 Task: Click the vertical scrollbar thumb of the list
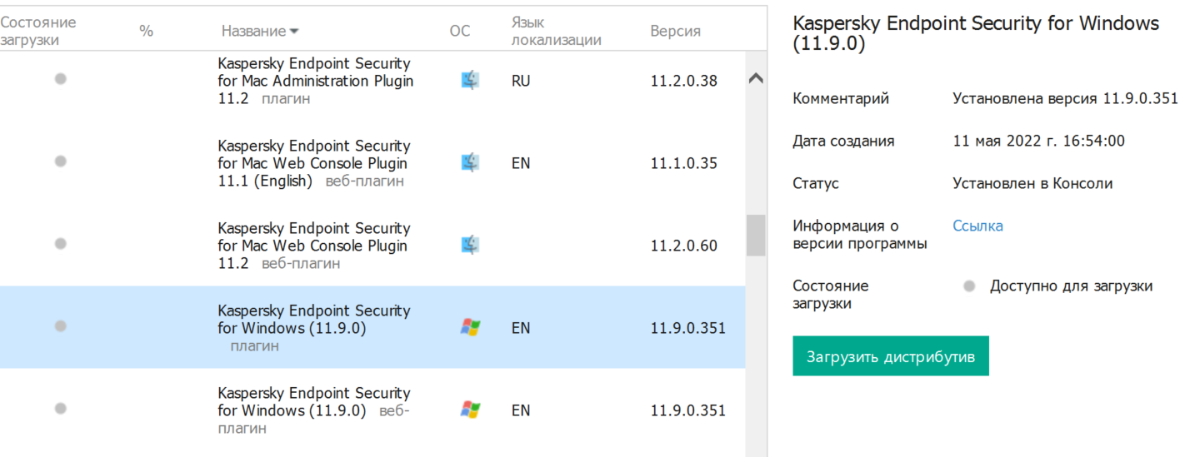click(756, 235)
